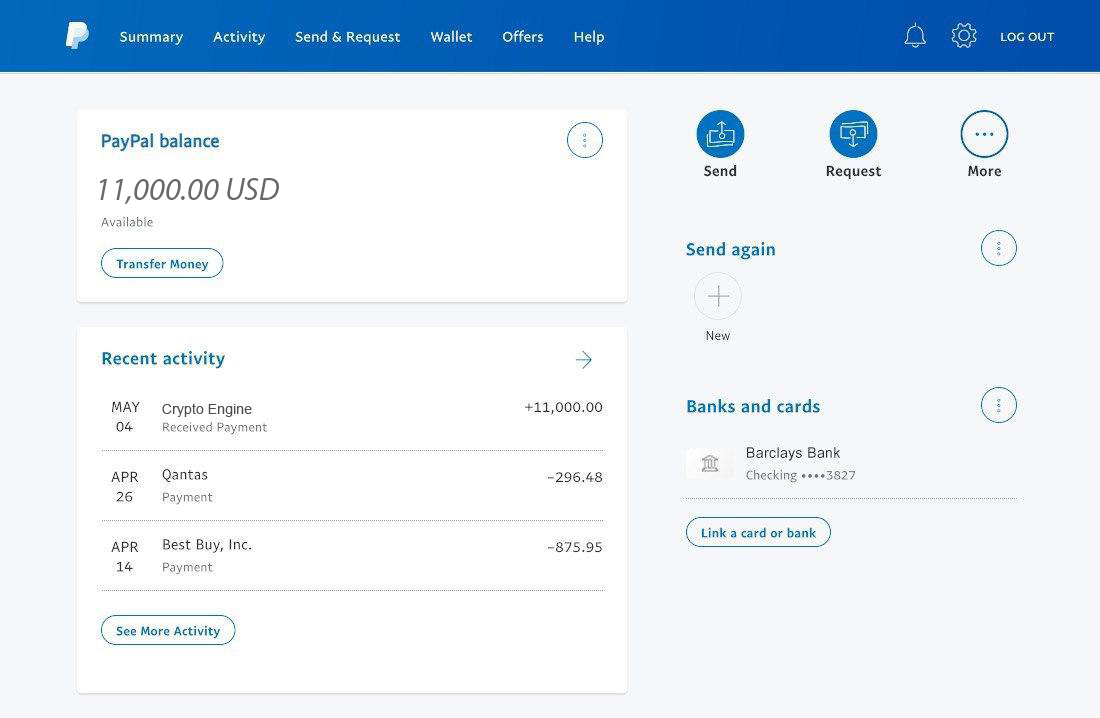
Task: Open the Best Buy, Inc. payment
Action: click(x=352, y=556)
